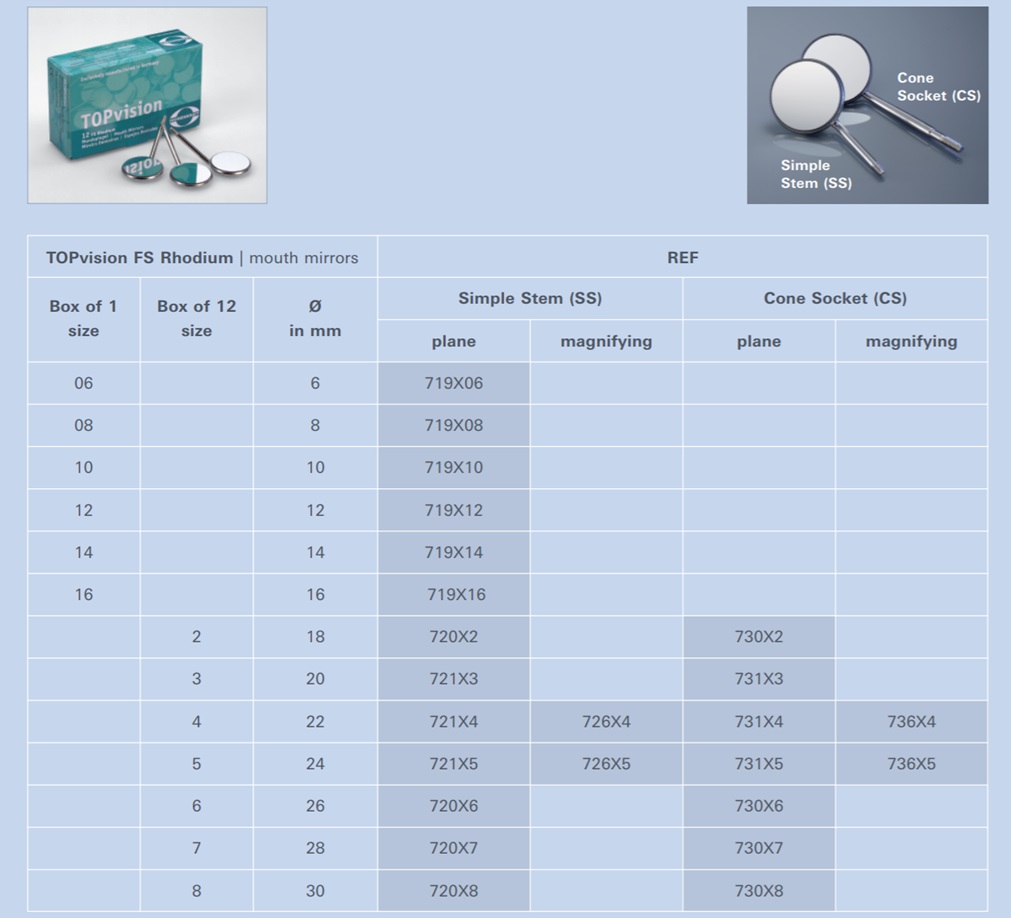Click the 28 mm diameter value

(315, 848)
